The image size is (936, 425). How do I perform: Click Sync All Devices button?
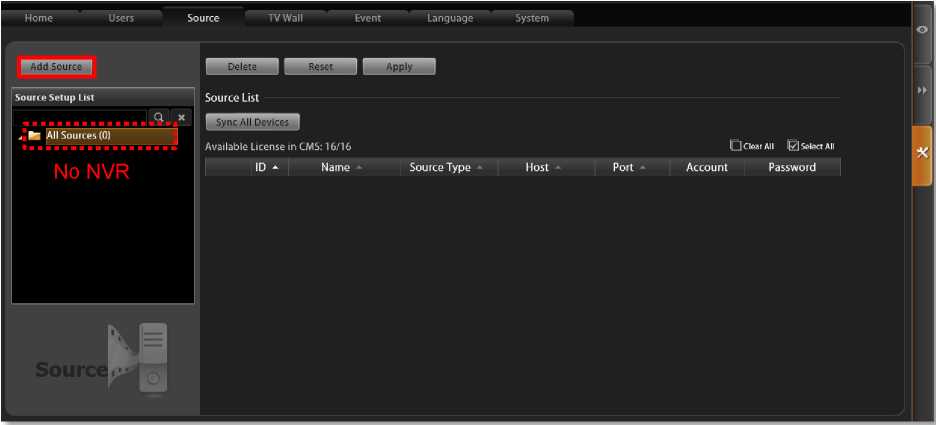[252, 122]
